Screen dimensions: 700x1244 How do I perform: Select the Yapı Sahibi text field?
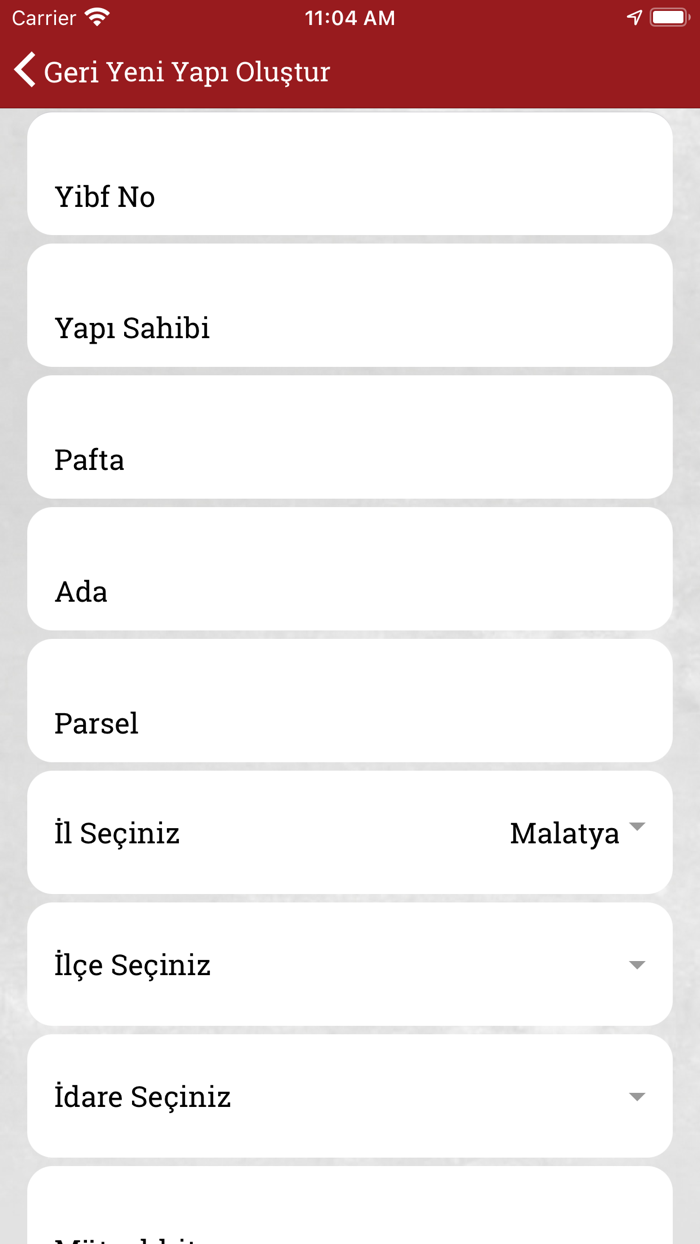click(x=350, y=305)
